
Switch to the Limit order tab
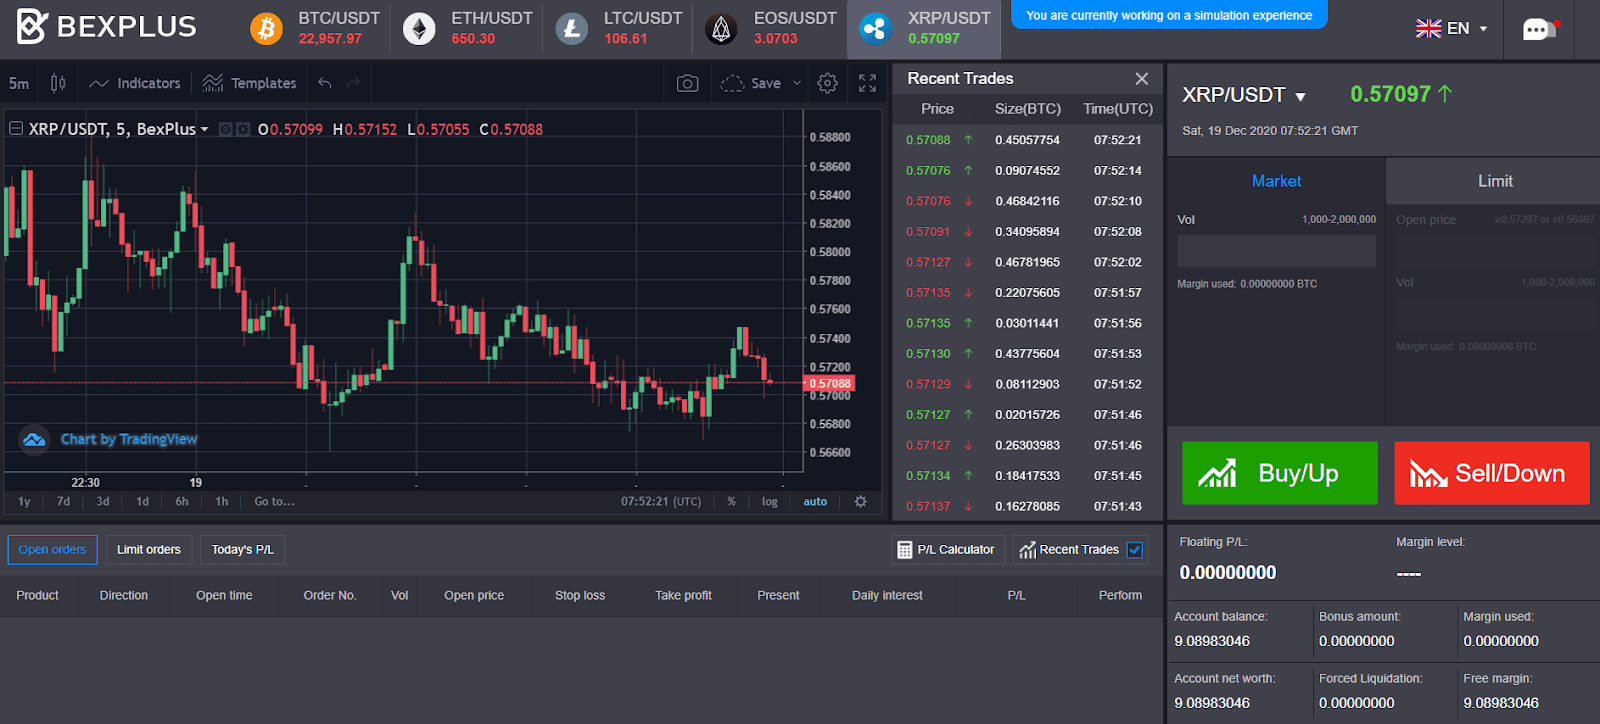pyautogui.click(x=1494, y=181)
